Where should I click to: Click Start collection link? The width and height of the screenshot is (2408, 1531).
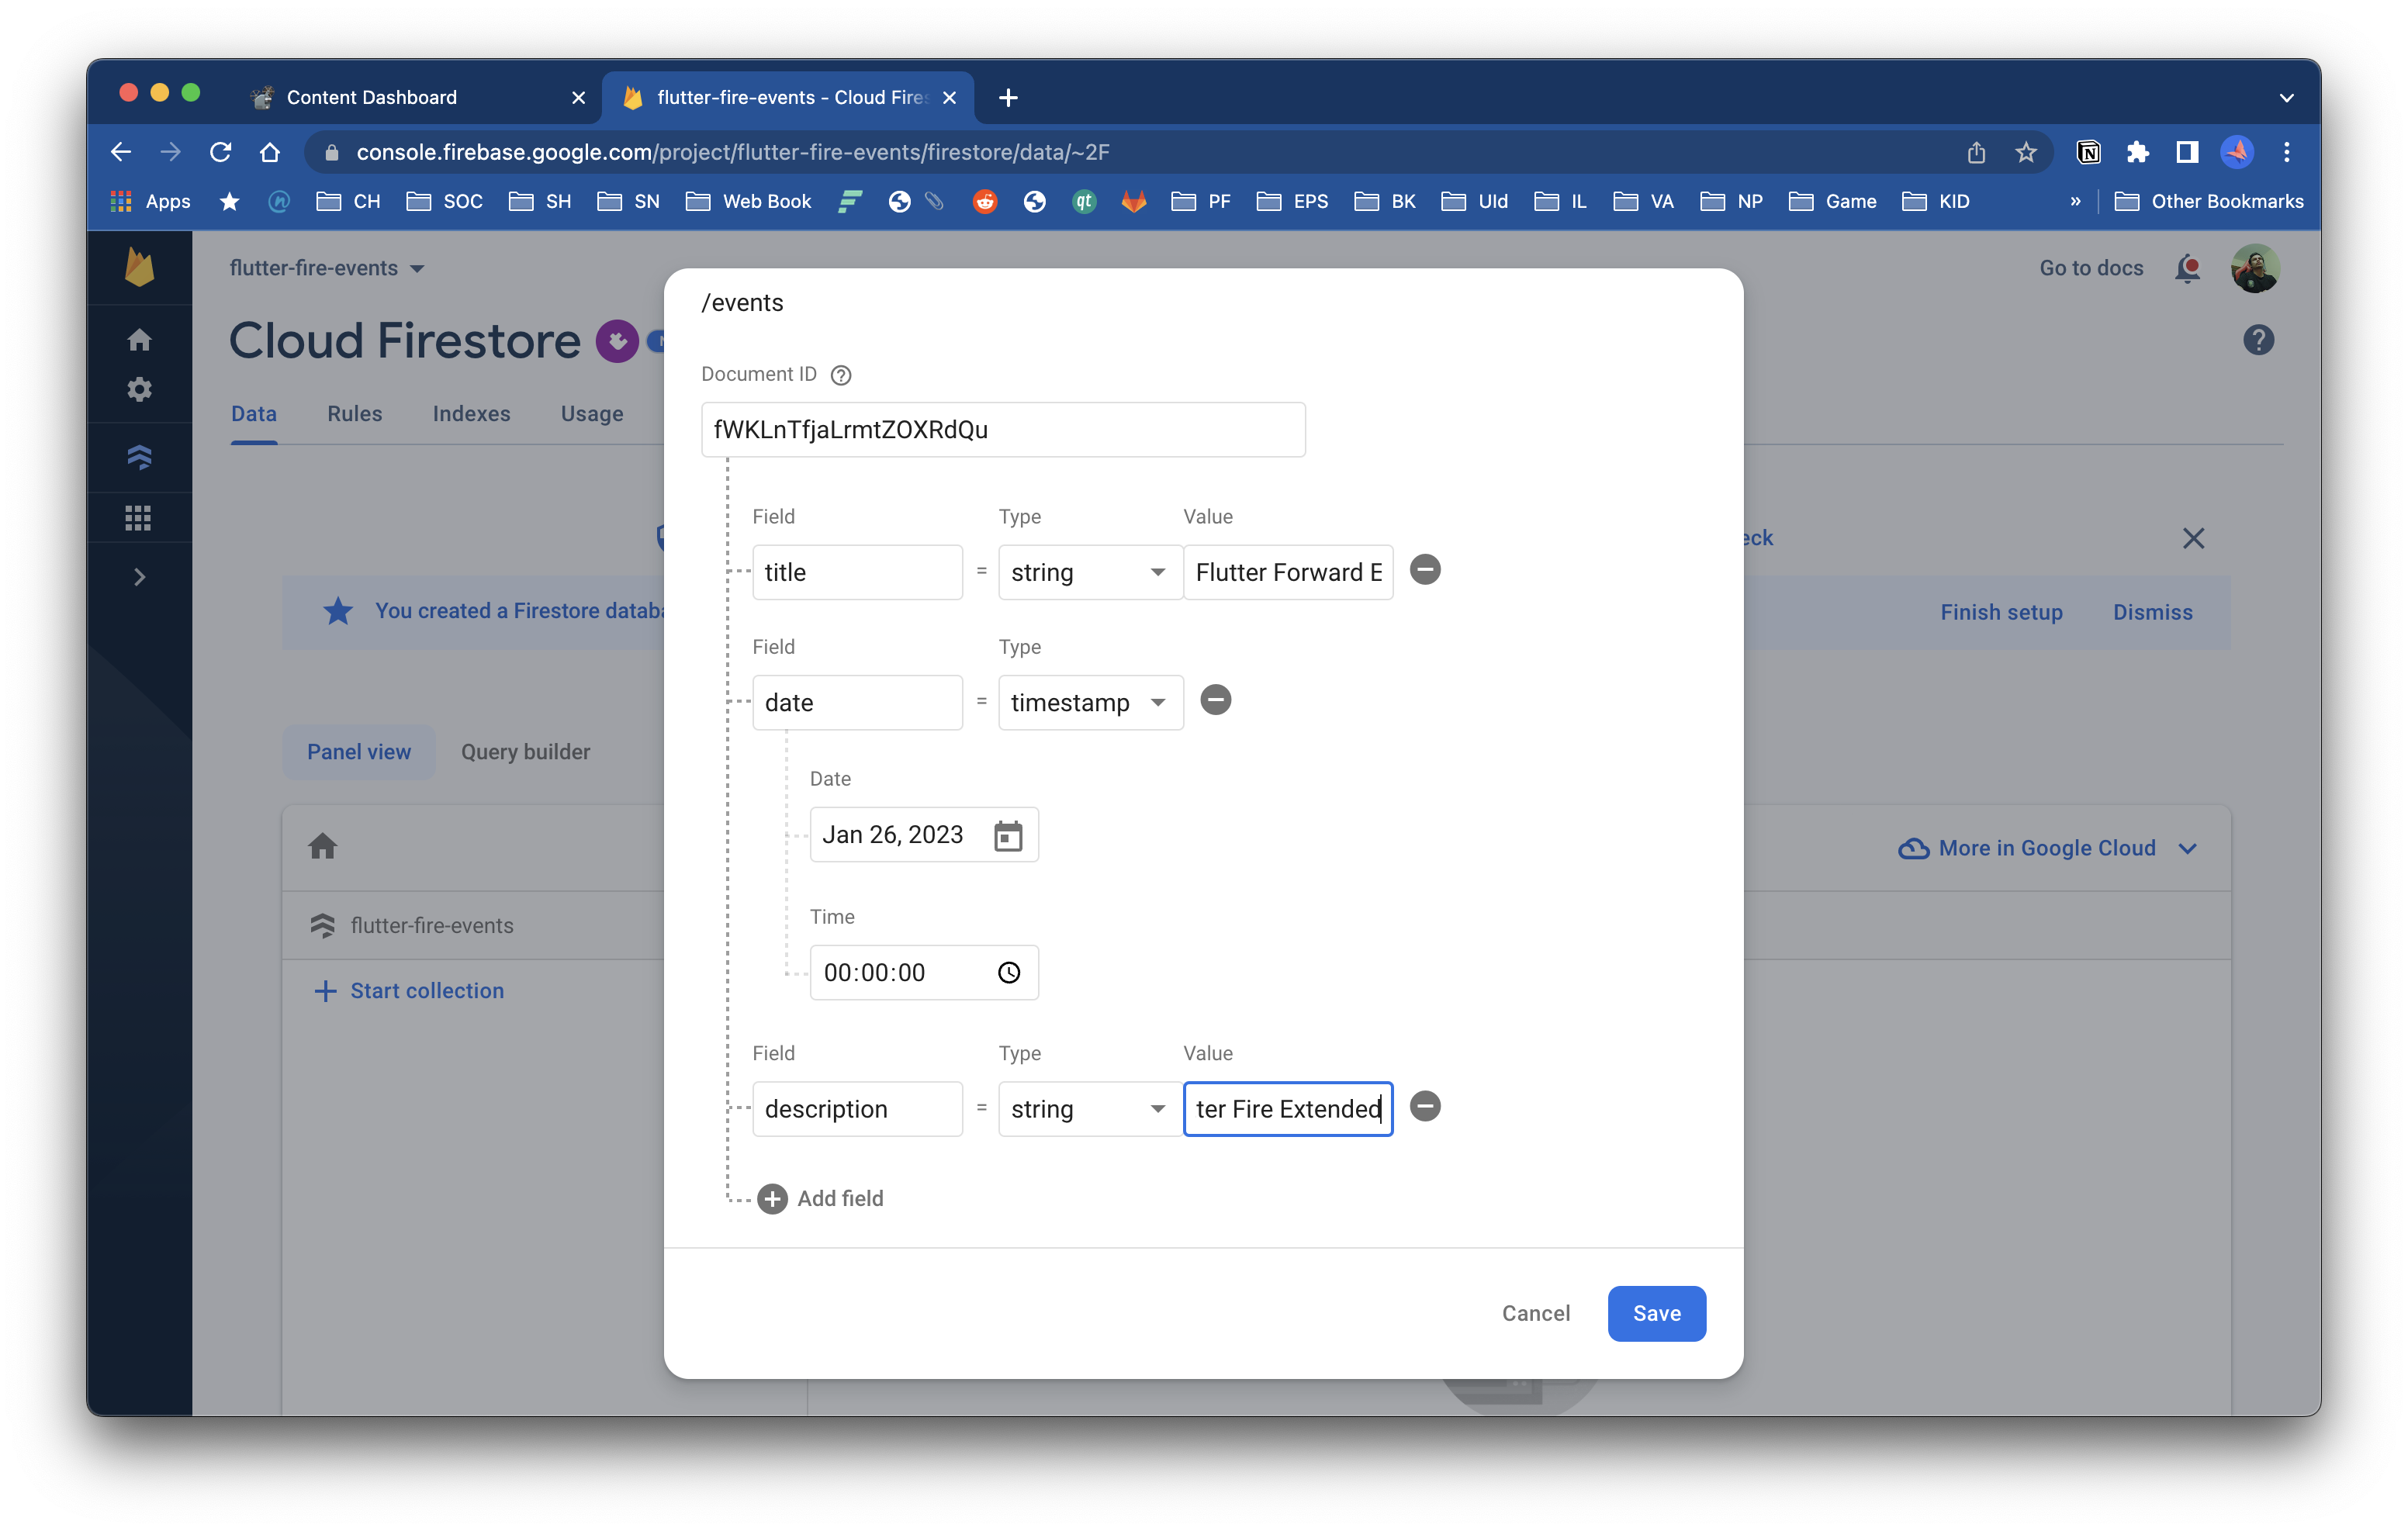tap(409, 990)
